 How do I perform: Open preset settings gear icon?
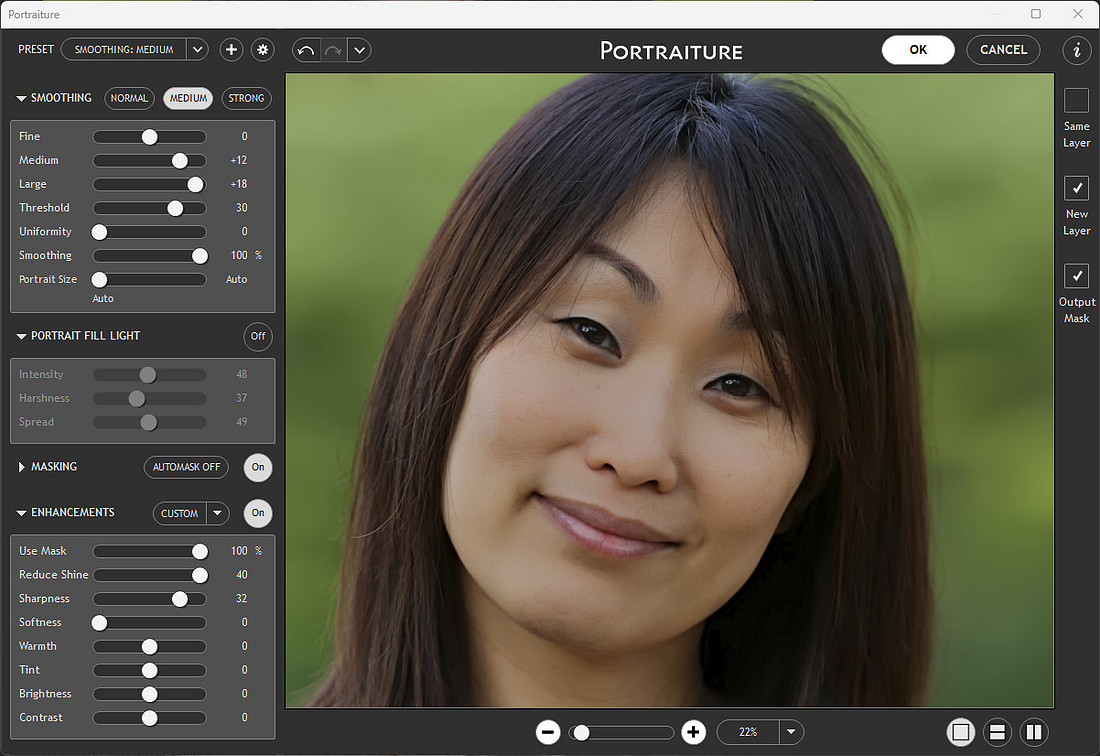pos(263,50)
